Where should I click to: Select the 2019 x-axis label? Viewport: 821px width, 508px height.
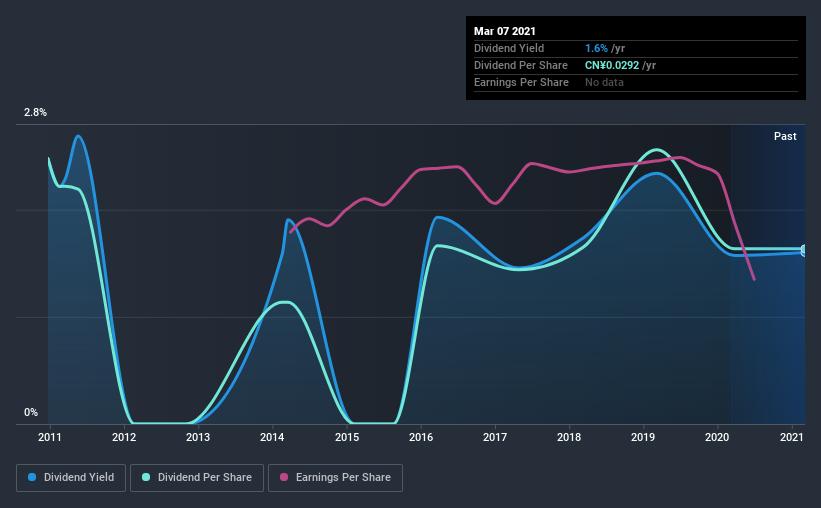click(643, 437)
